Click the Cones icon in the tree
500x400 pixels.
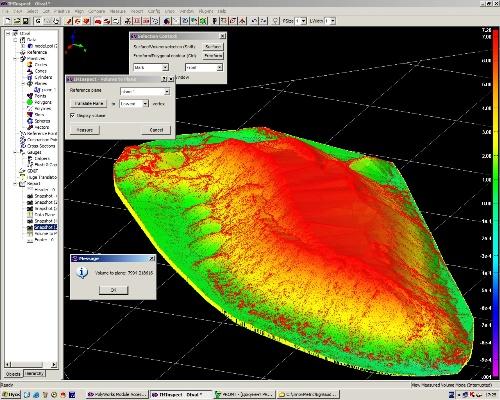click(30, 71)
